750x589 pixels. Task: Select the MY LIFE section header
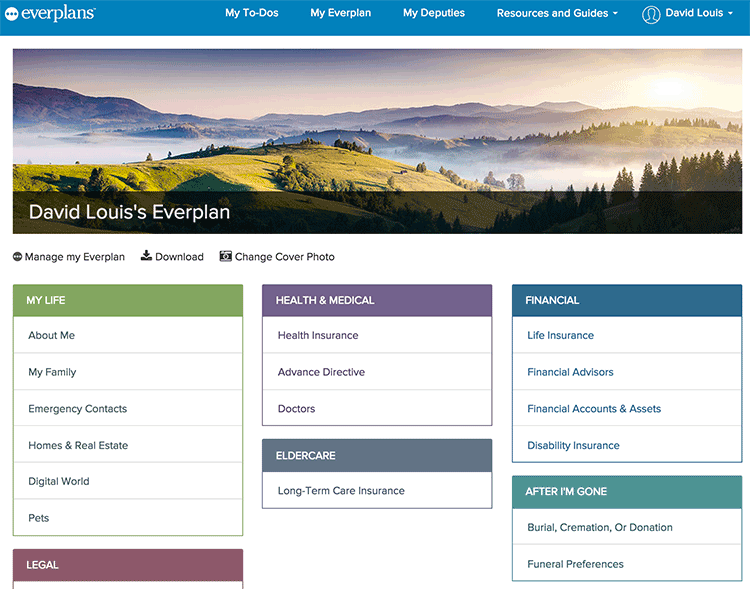click(128, 300)
